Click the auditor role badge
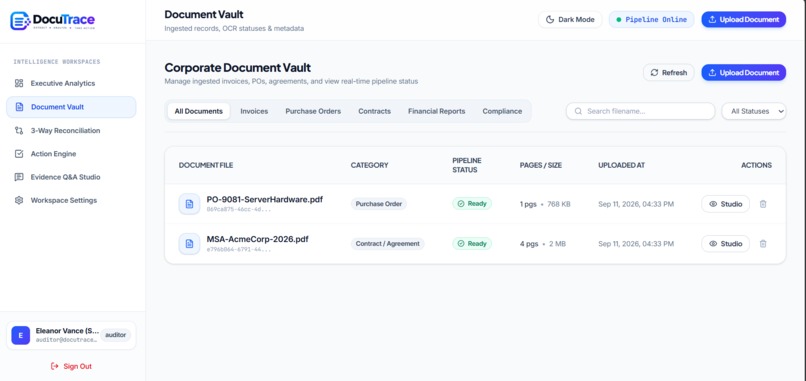Image resolution: width=806 pixels, height=381 pixels. pos(116,335)
